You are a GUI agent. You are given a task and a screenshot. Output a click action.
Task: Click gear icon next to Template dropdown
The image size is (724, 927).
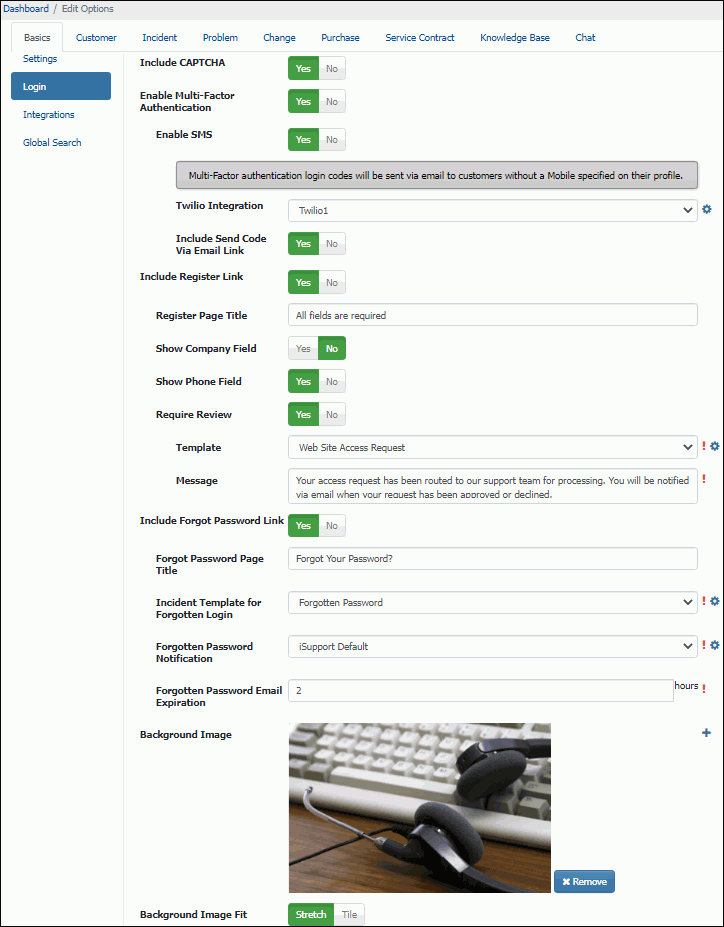pos(715,446)
